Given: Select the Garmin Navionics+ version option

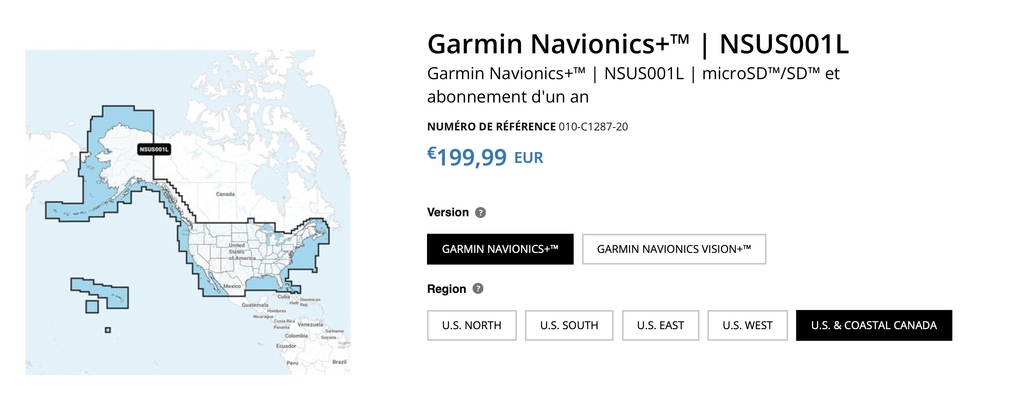Looking at the screenshot, I should pyautogui.click(x=500, y=249).
